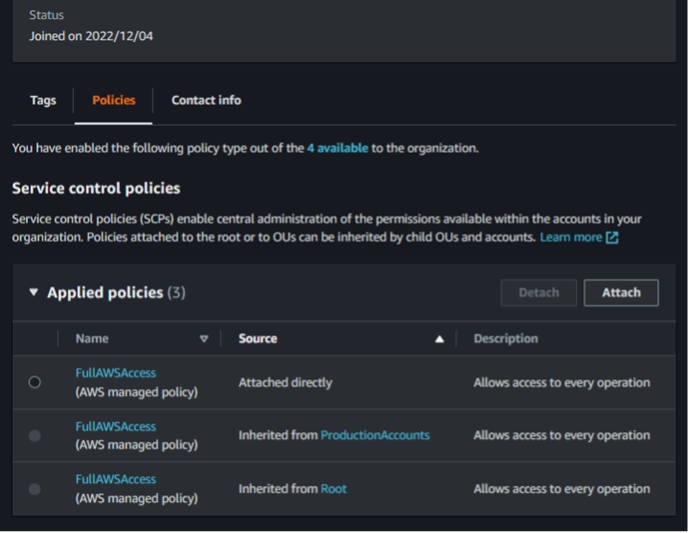
Task: Click the Name column sort arrow
Action: tap(204, 339)
